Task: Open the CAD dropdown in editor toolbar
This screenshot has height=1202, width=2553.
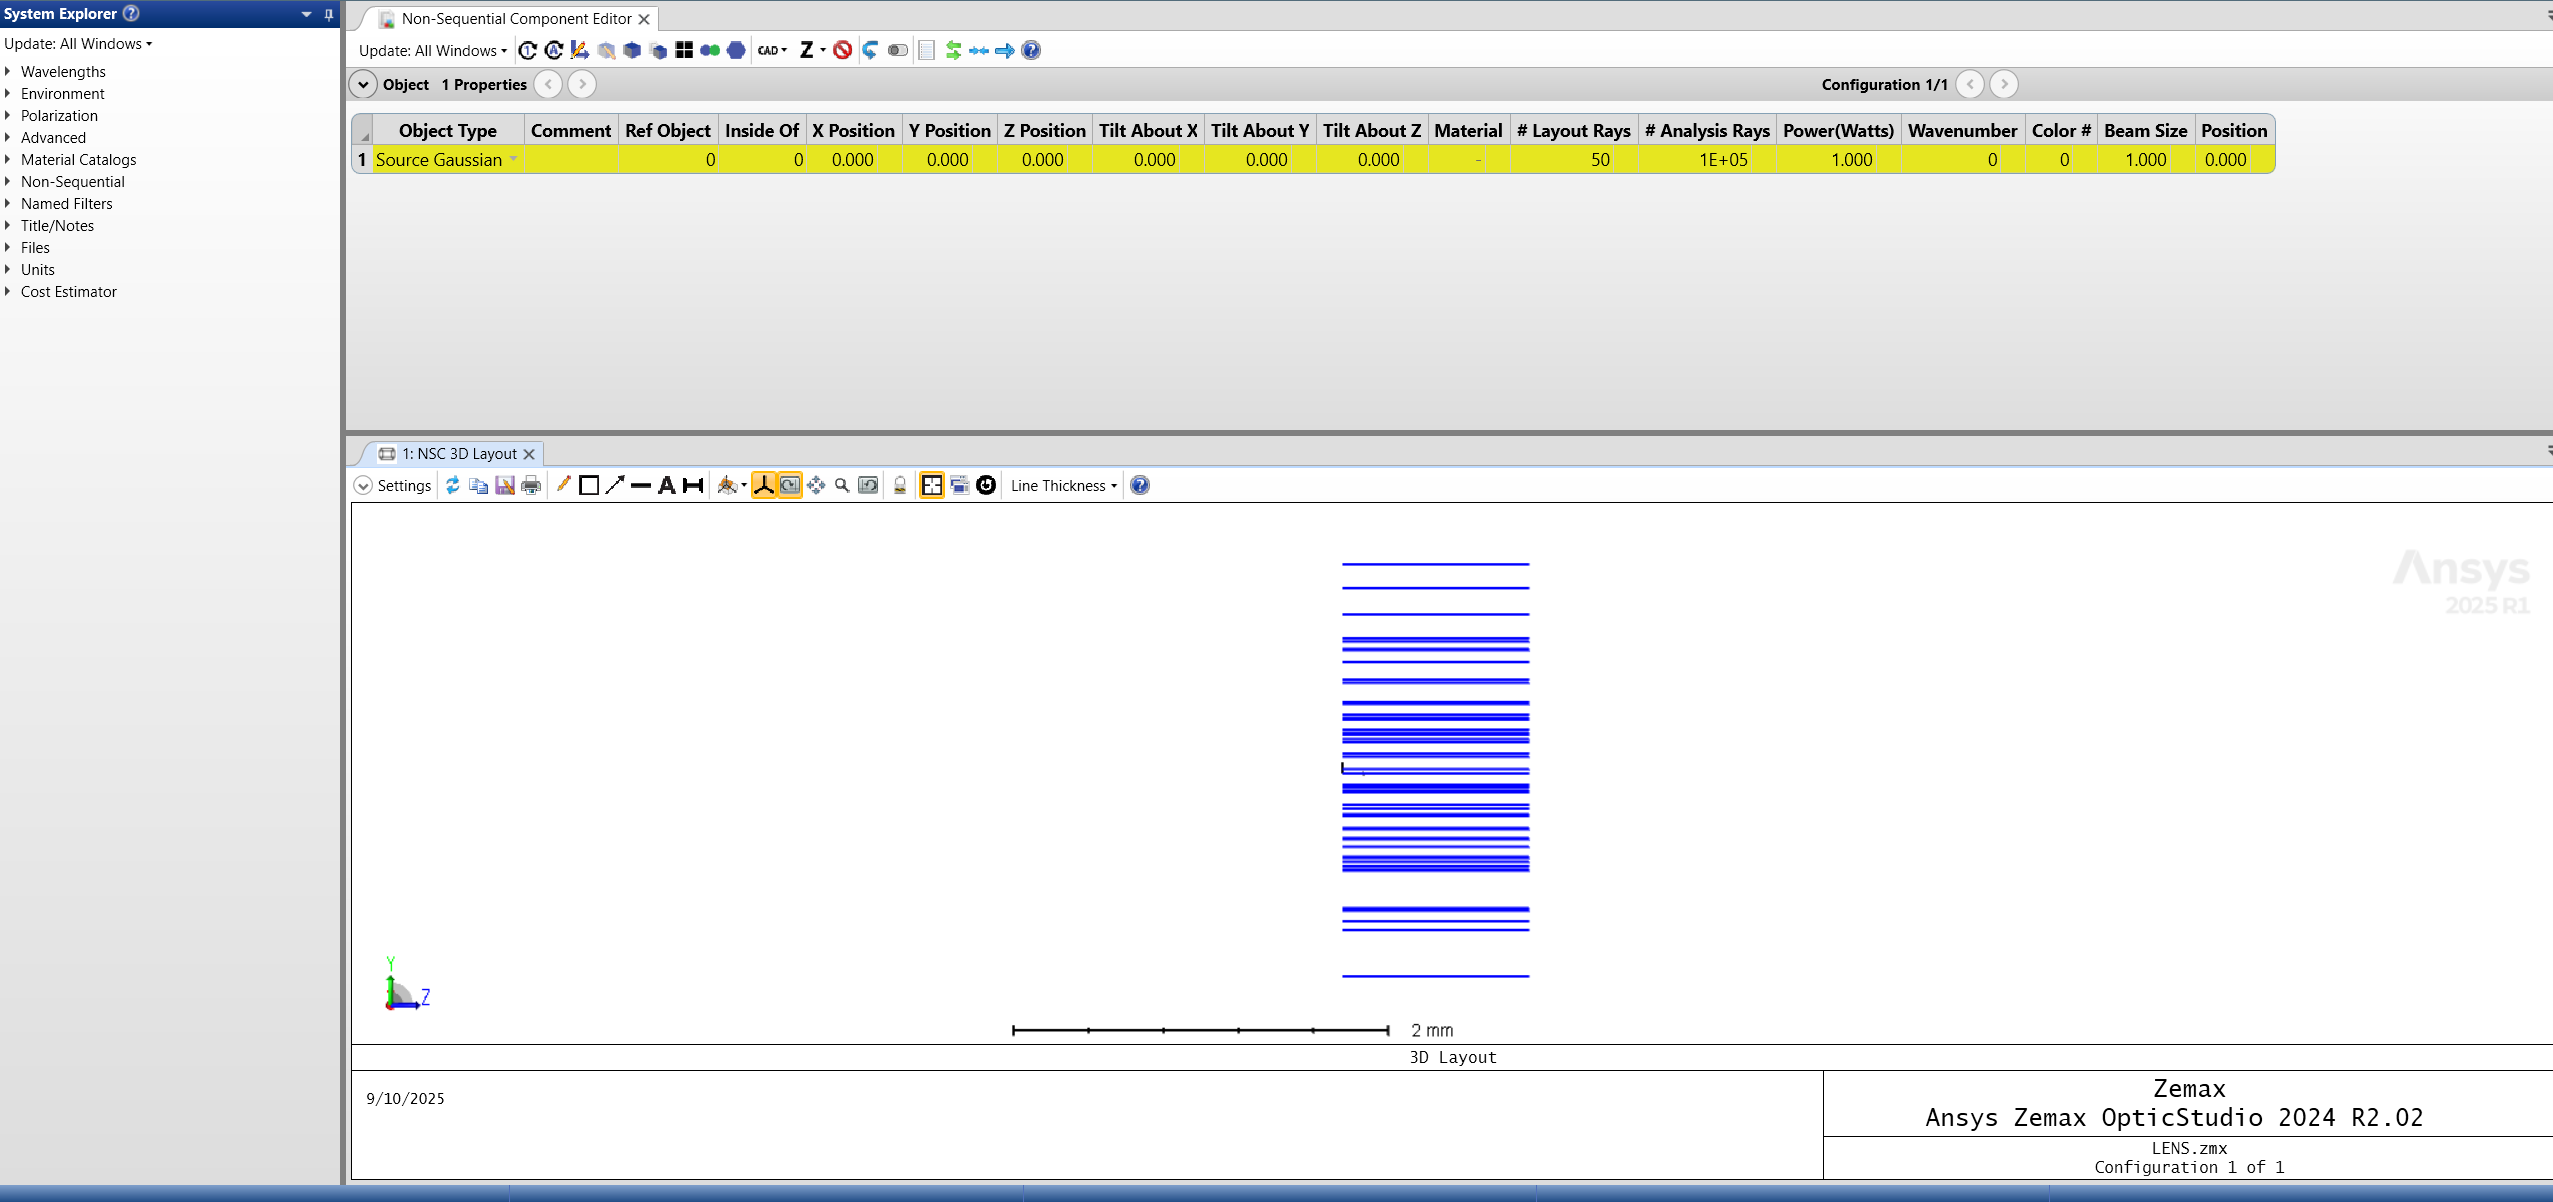Action: [771, 50]
